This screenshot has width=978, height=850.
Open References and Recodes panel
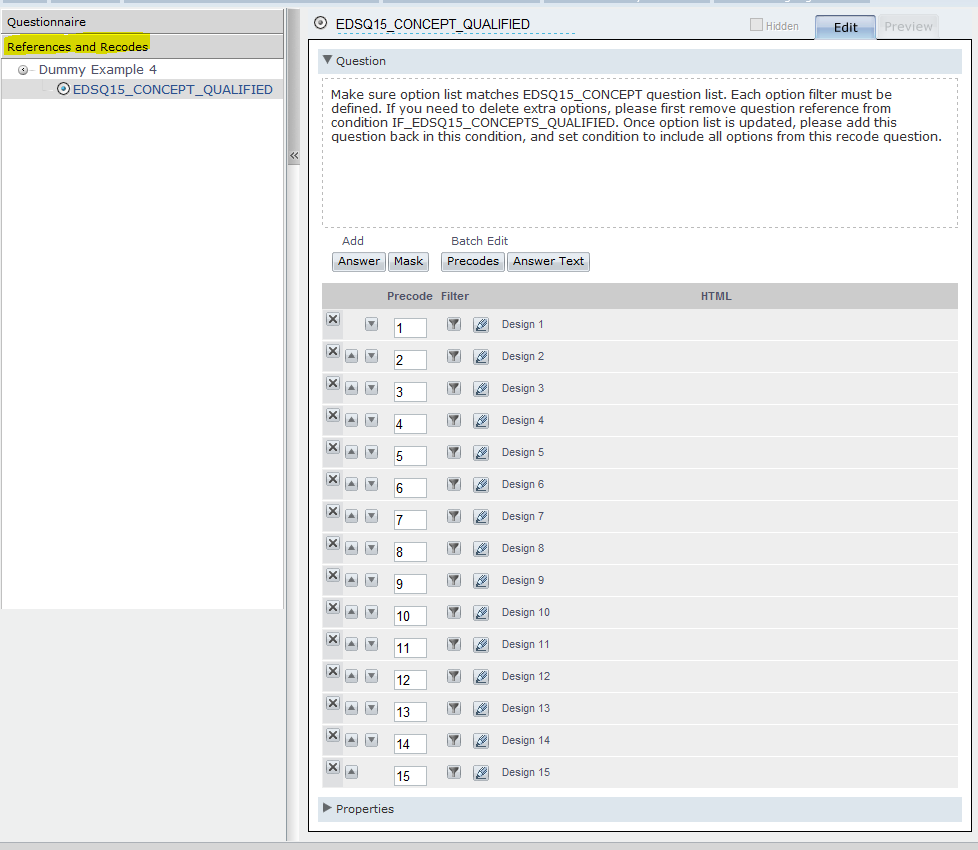pos(142,47)
